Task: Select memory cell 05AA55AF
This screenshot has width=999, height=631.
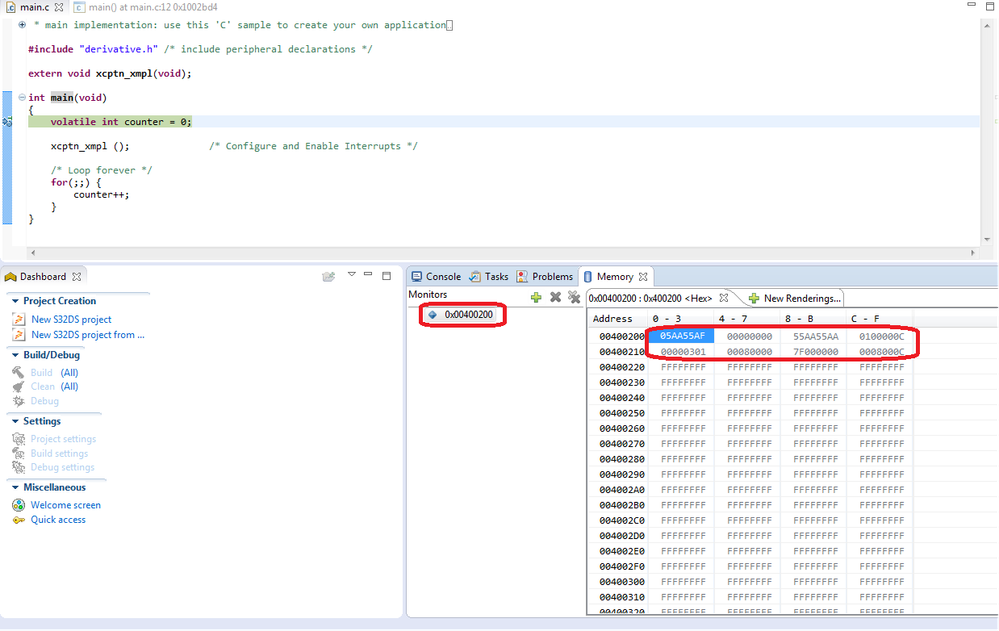Action: [x=682, y=336]
